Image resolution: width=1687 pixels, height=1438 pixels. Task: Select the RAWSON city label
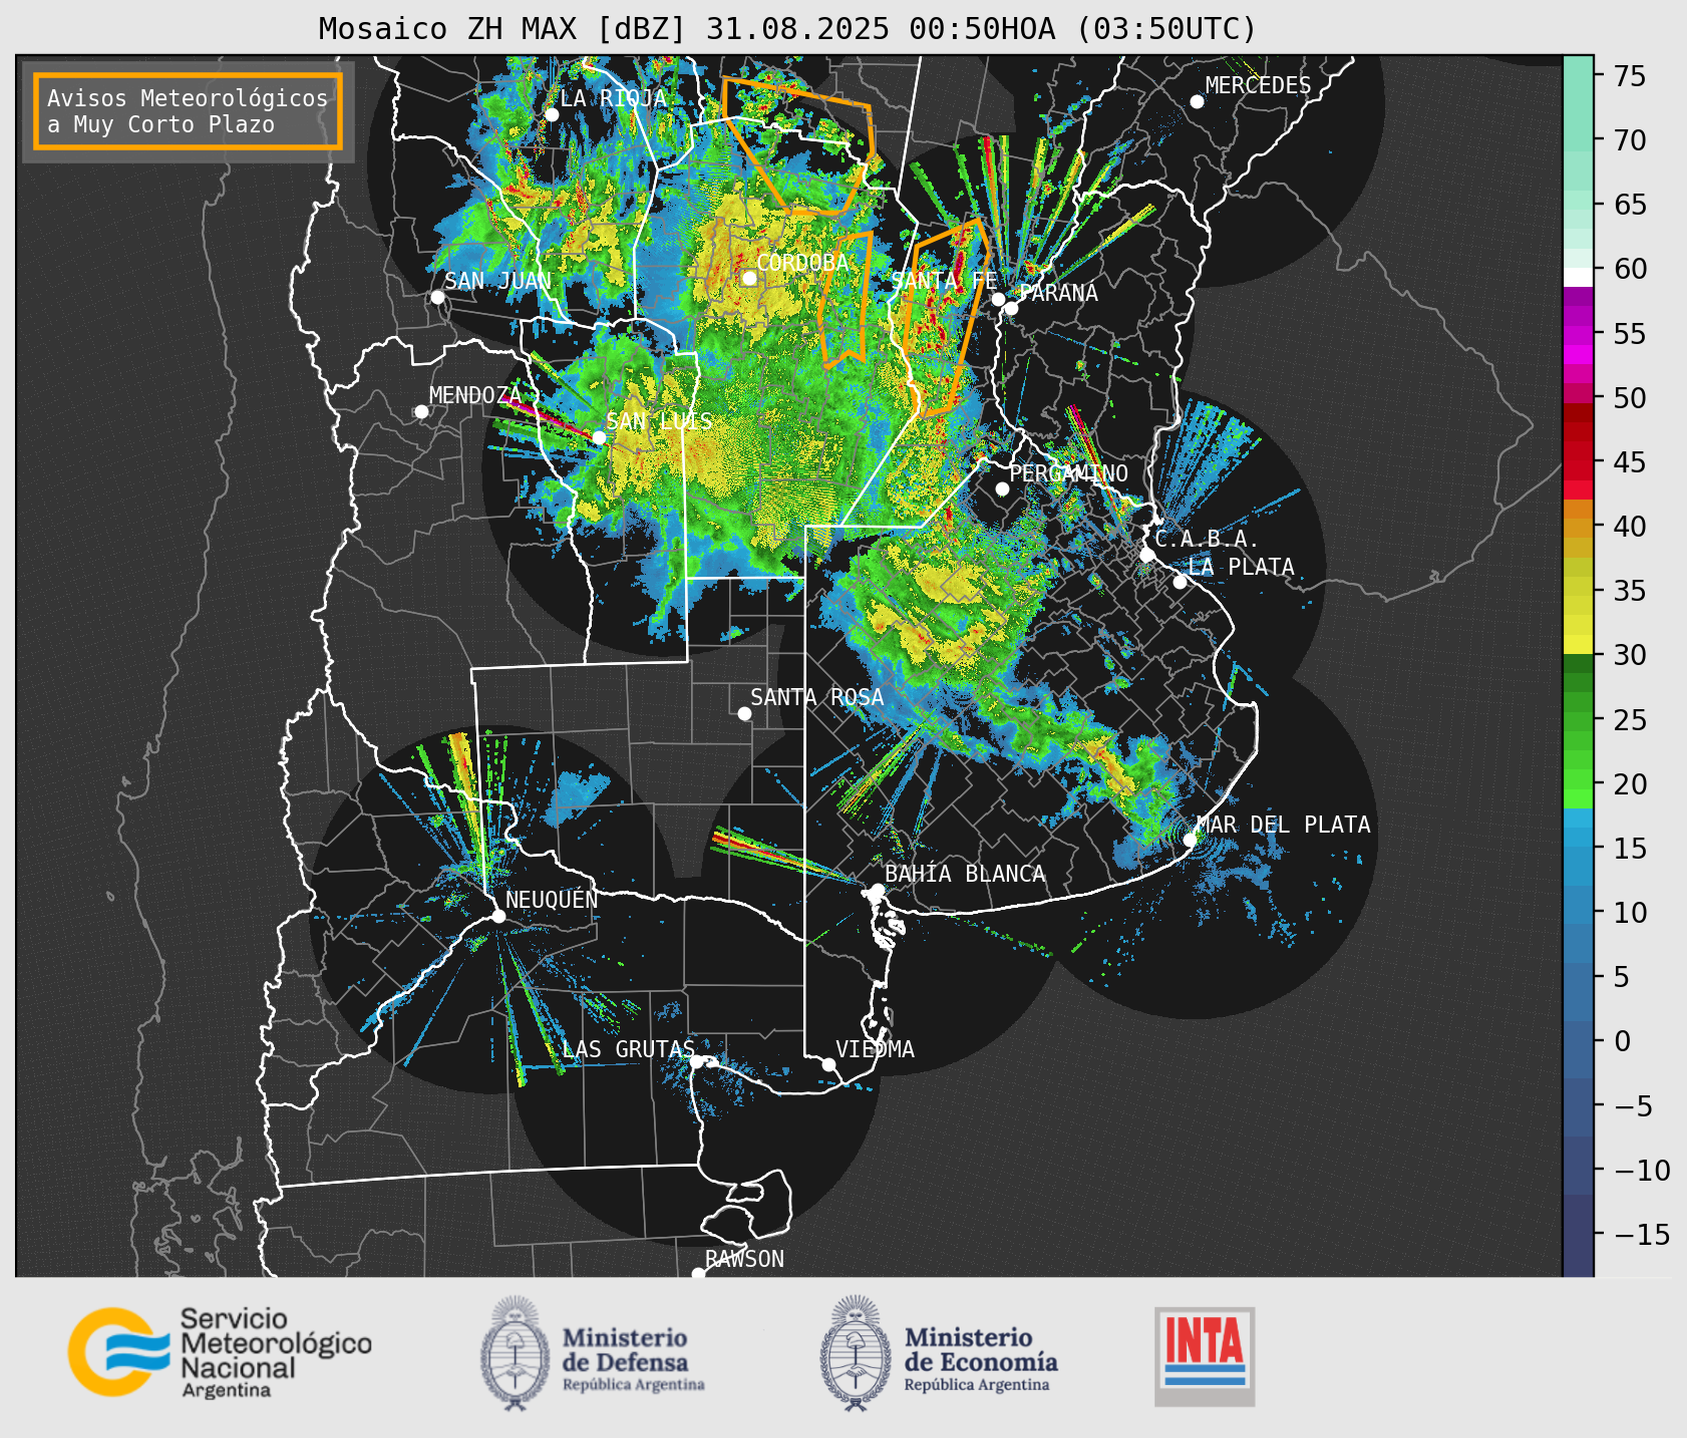tap(744, 1259)
